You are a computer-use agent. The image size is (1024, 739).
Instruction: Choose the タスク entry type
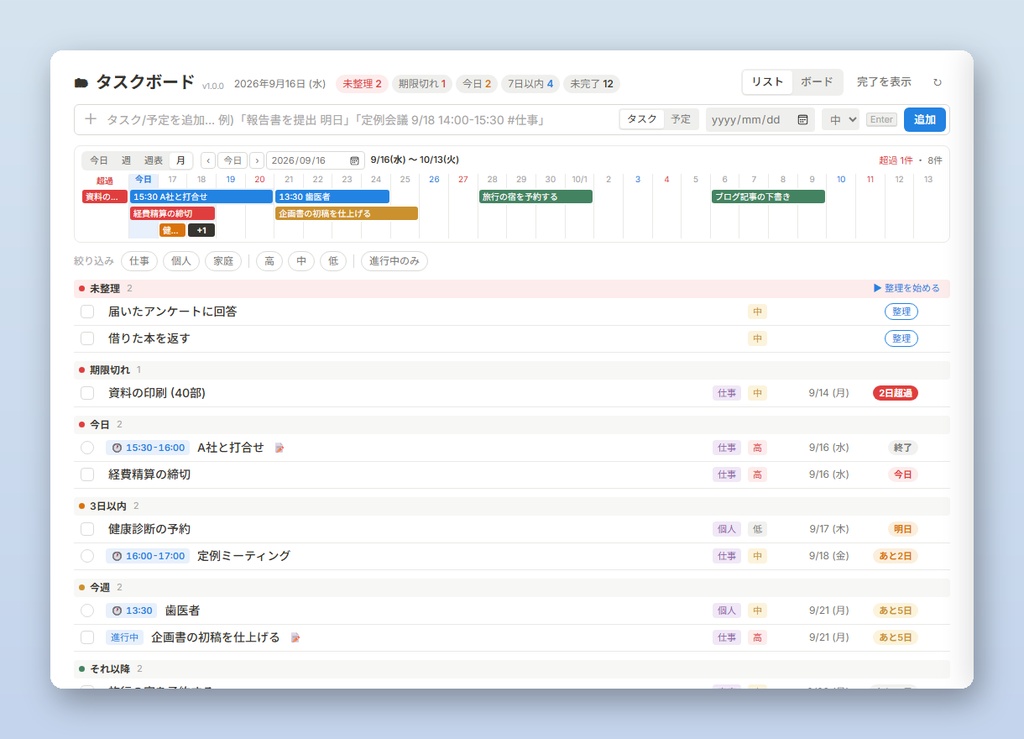[642, 119]
